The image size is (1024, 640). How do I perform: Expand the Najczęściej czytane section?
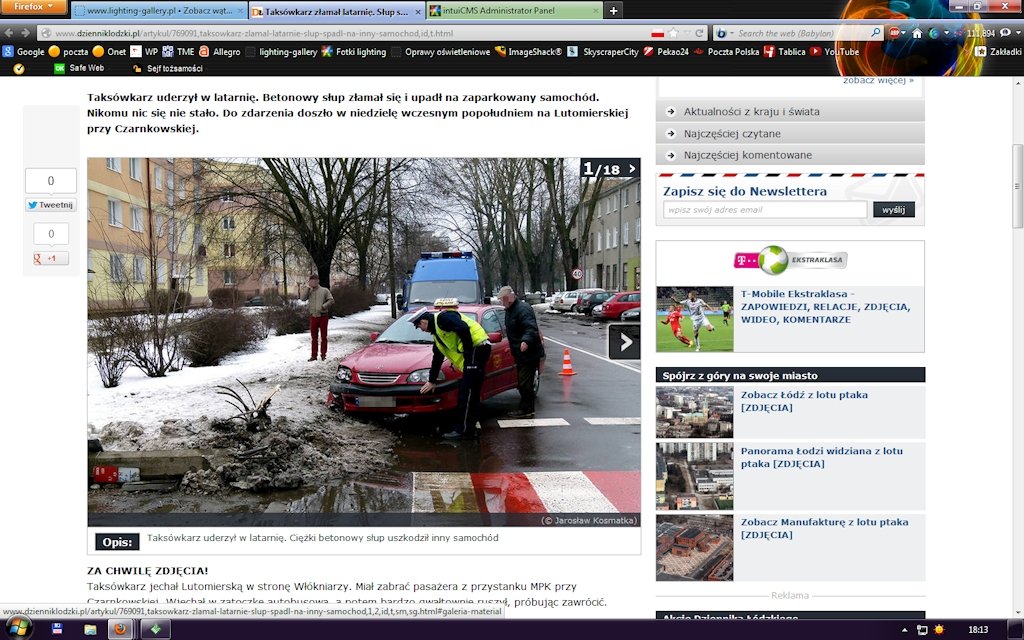[x=790, y=134]
